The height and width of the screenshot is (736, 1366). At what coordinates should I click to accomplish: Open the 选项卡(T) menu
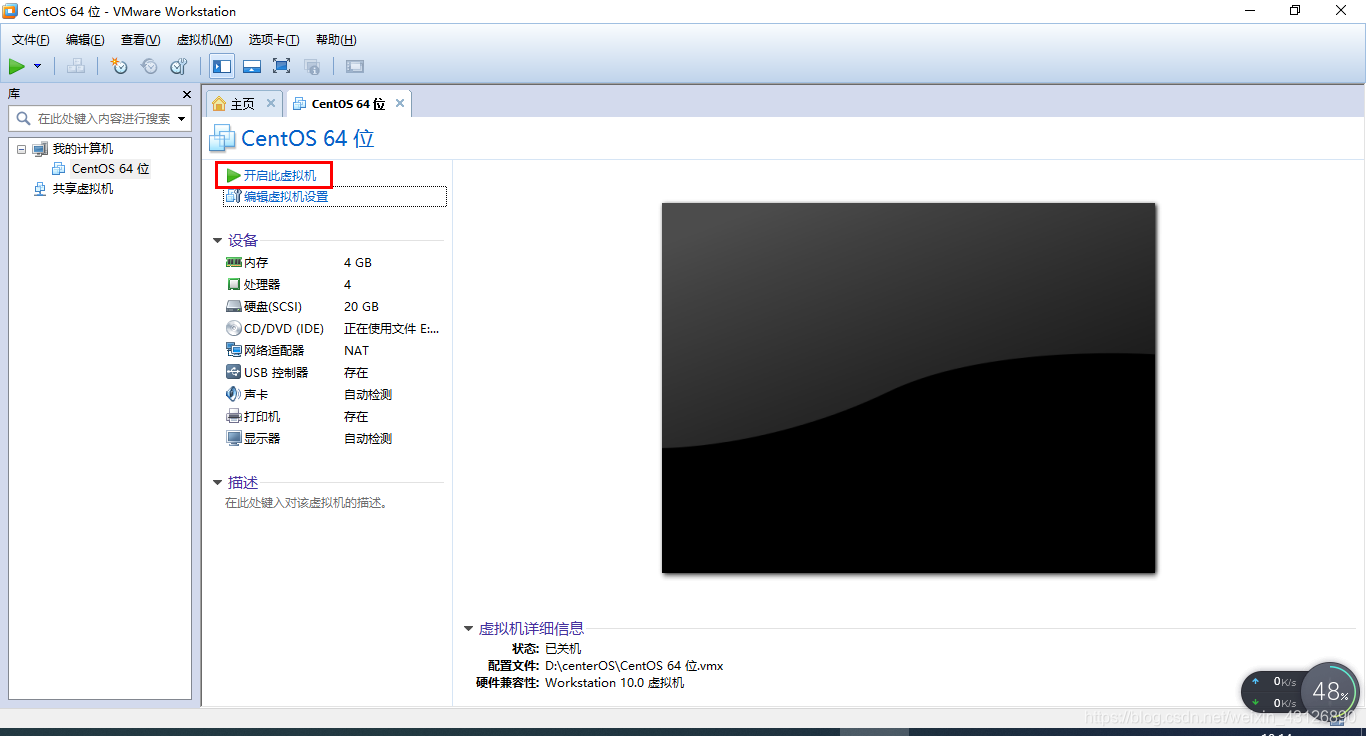point(274,40)
